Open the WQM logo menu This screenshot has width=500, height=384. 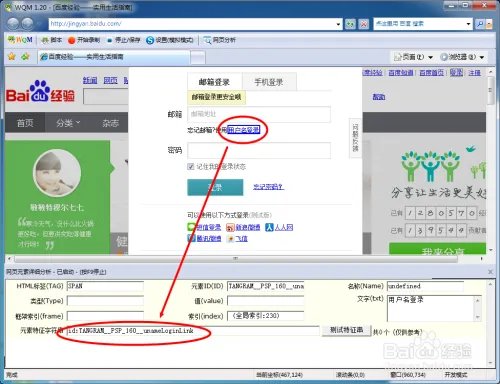tap(20, 40)
